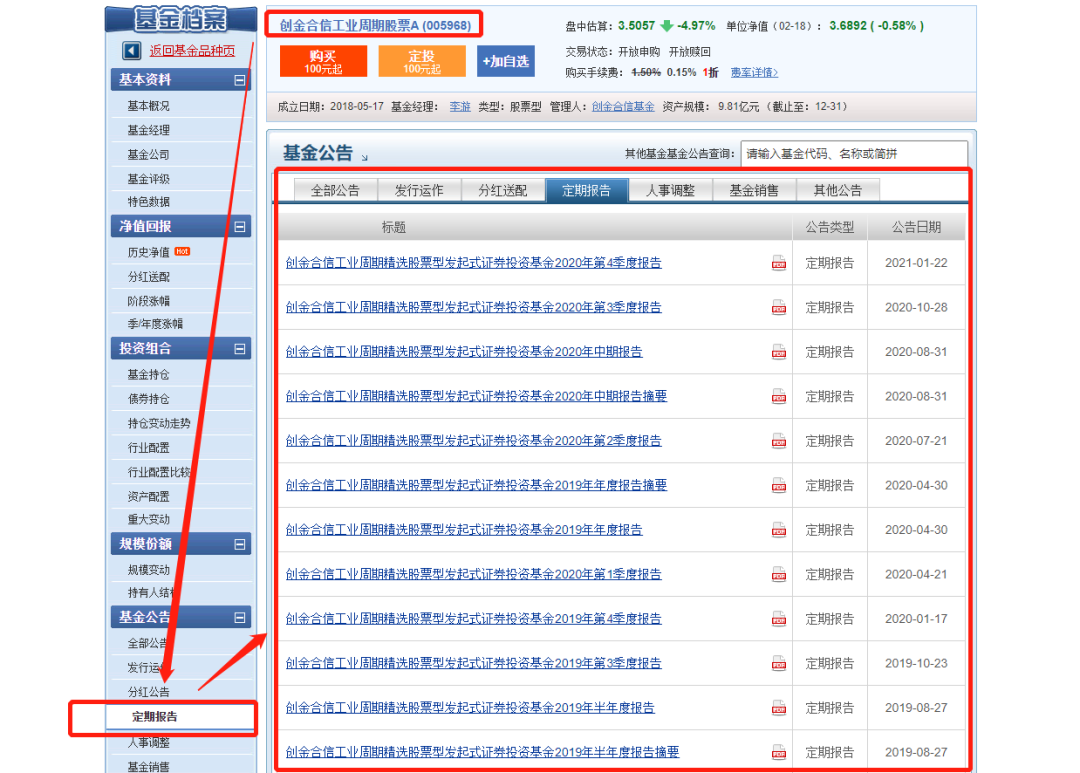The image size is (1080, 773).
Task: Open PDF icon for 2020年第2季度报告
Action: point(778,441)
